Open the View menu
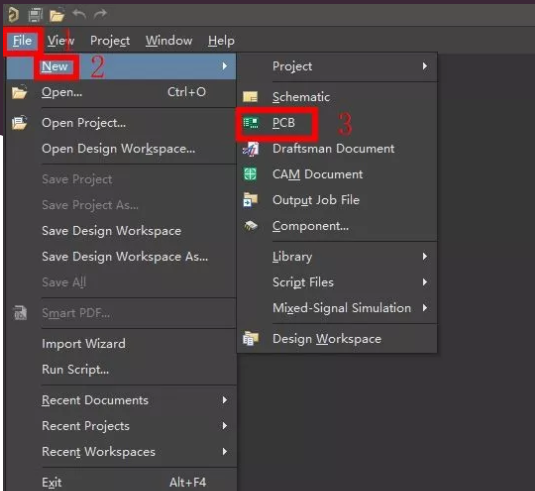This screenshot has width=535, height=491. coord(61,41)
